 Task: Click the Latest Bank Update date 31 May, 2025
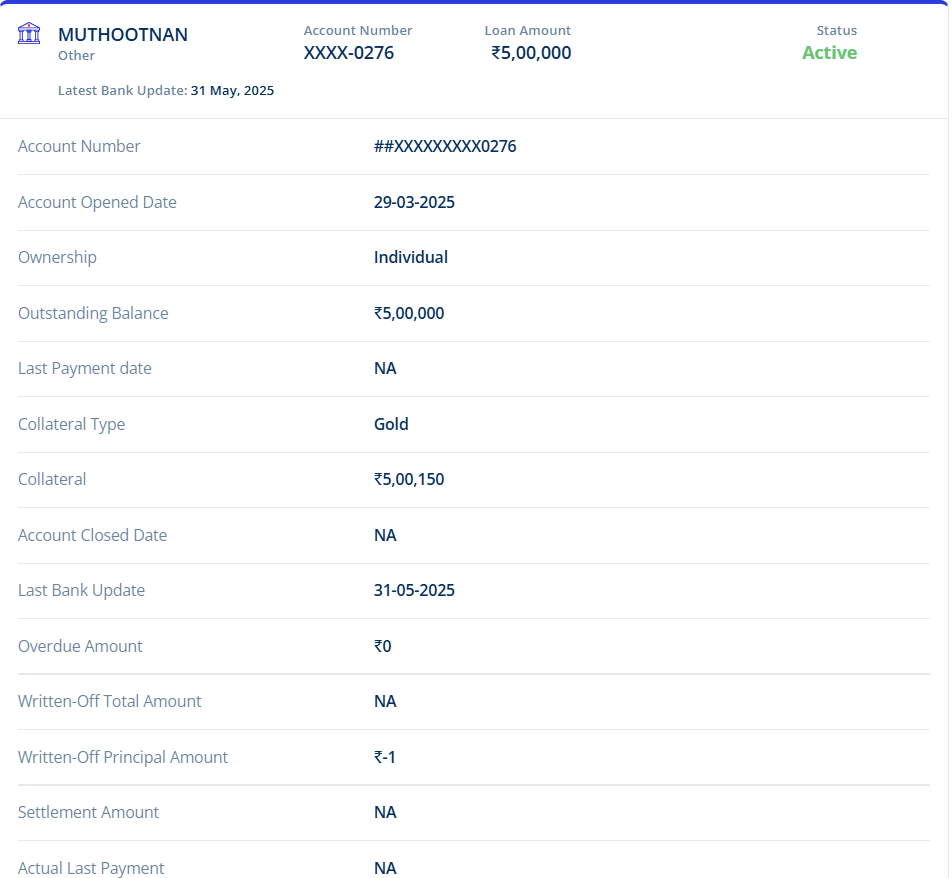[x=232, y=91]
